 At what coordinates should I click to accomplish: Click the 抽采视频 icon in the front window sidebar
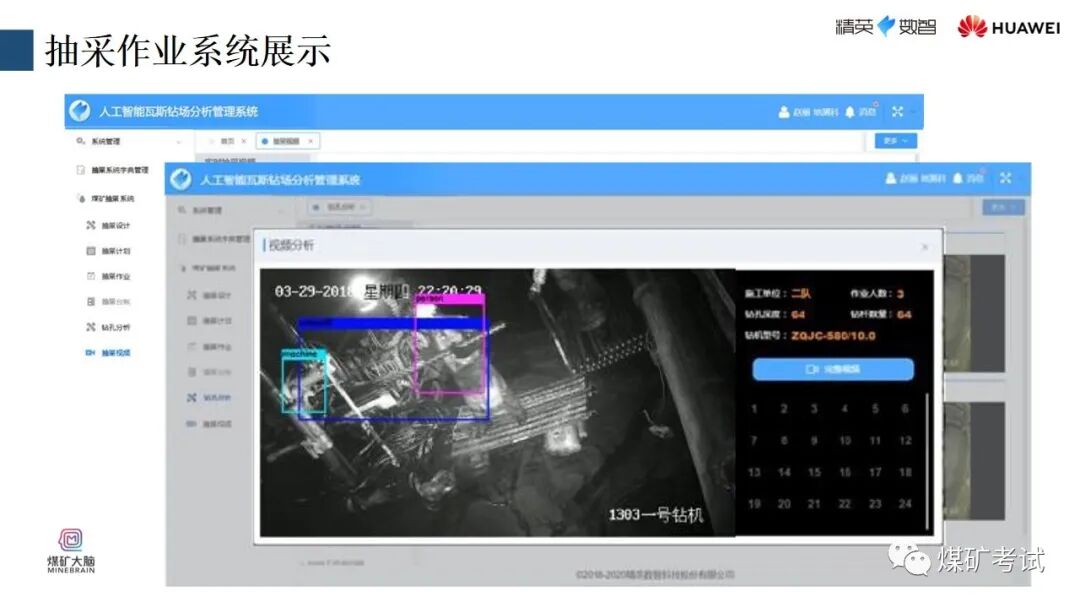[192, 423]
